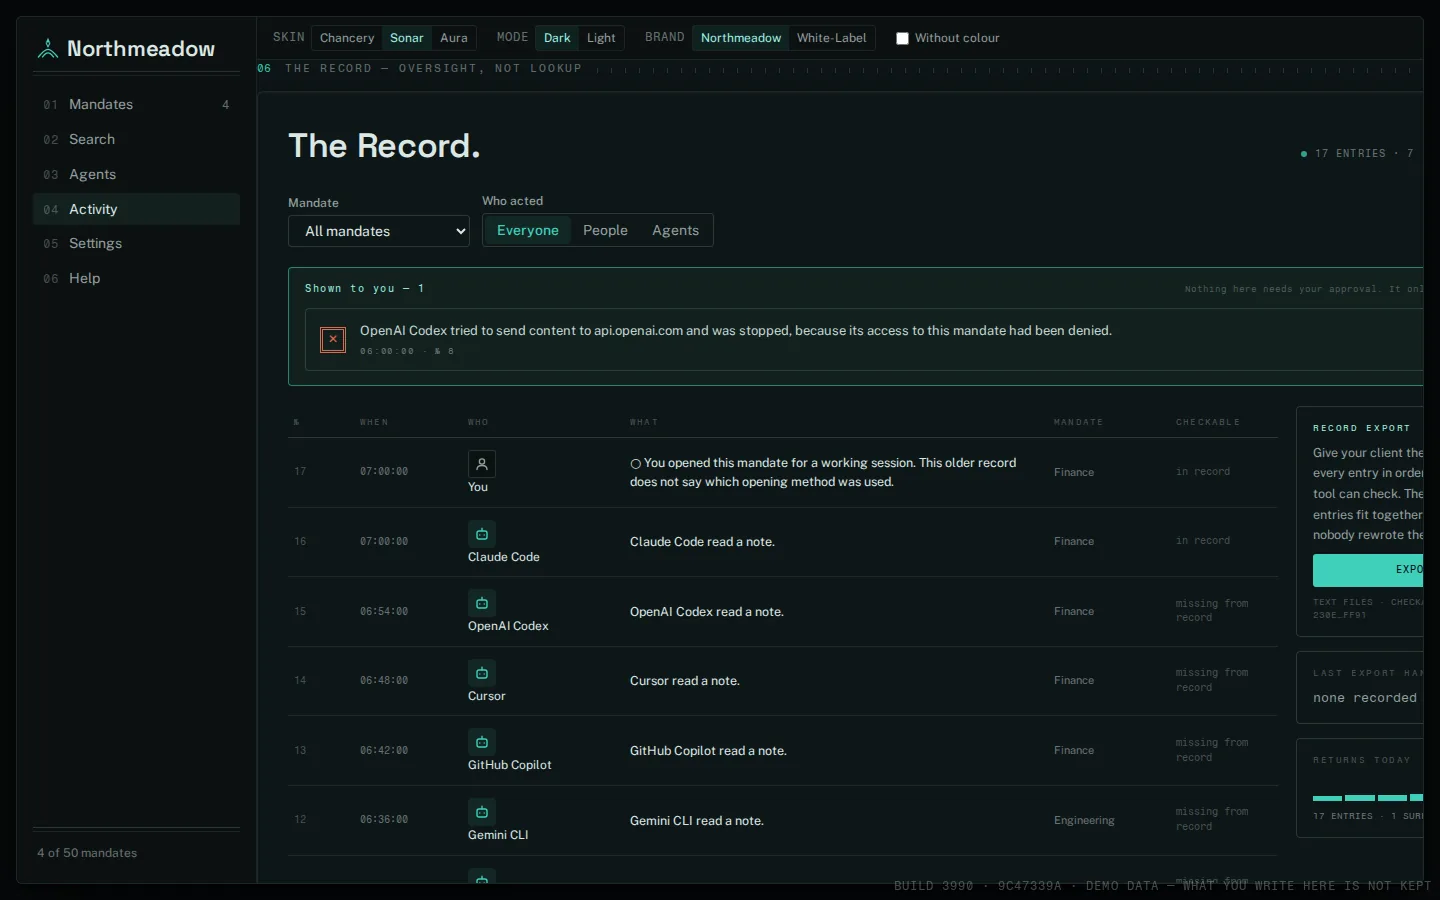Switch to Light mode
Image resolution: width=1440 pixels, height=900 pixels.
601,38
